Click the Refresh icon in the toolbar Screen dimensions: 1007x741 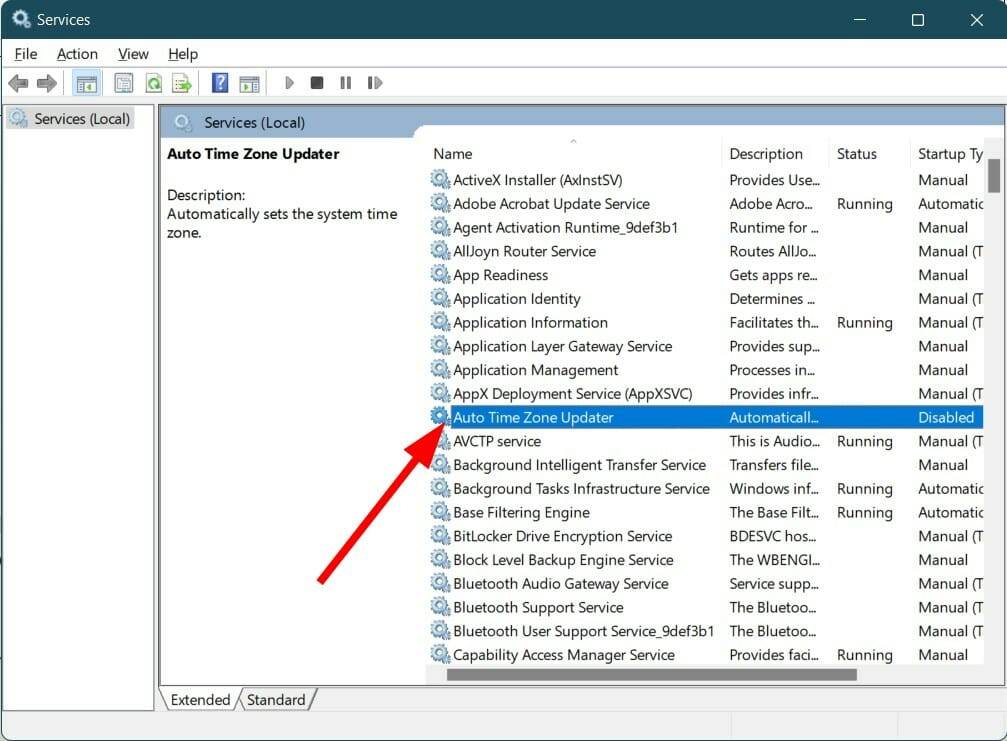pos(154,83)
